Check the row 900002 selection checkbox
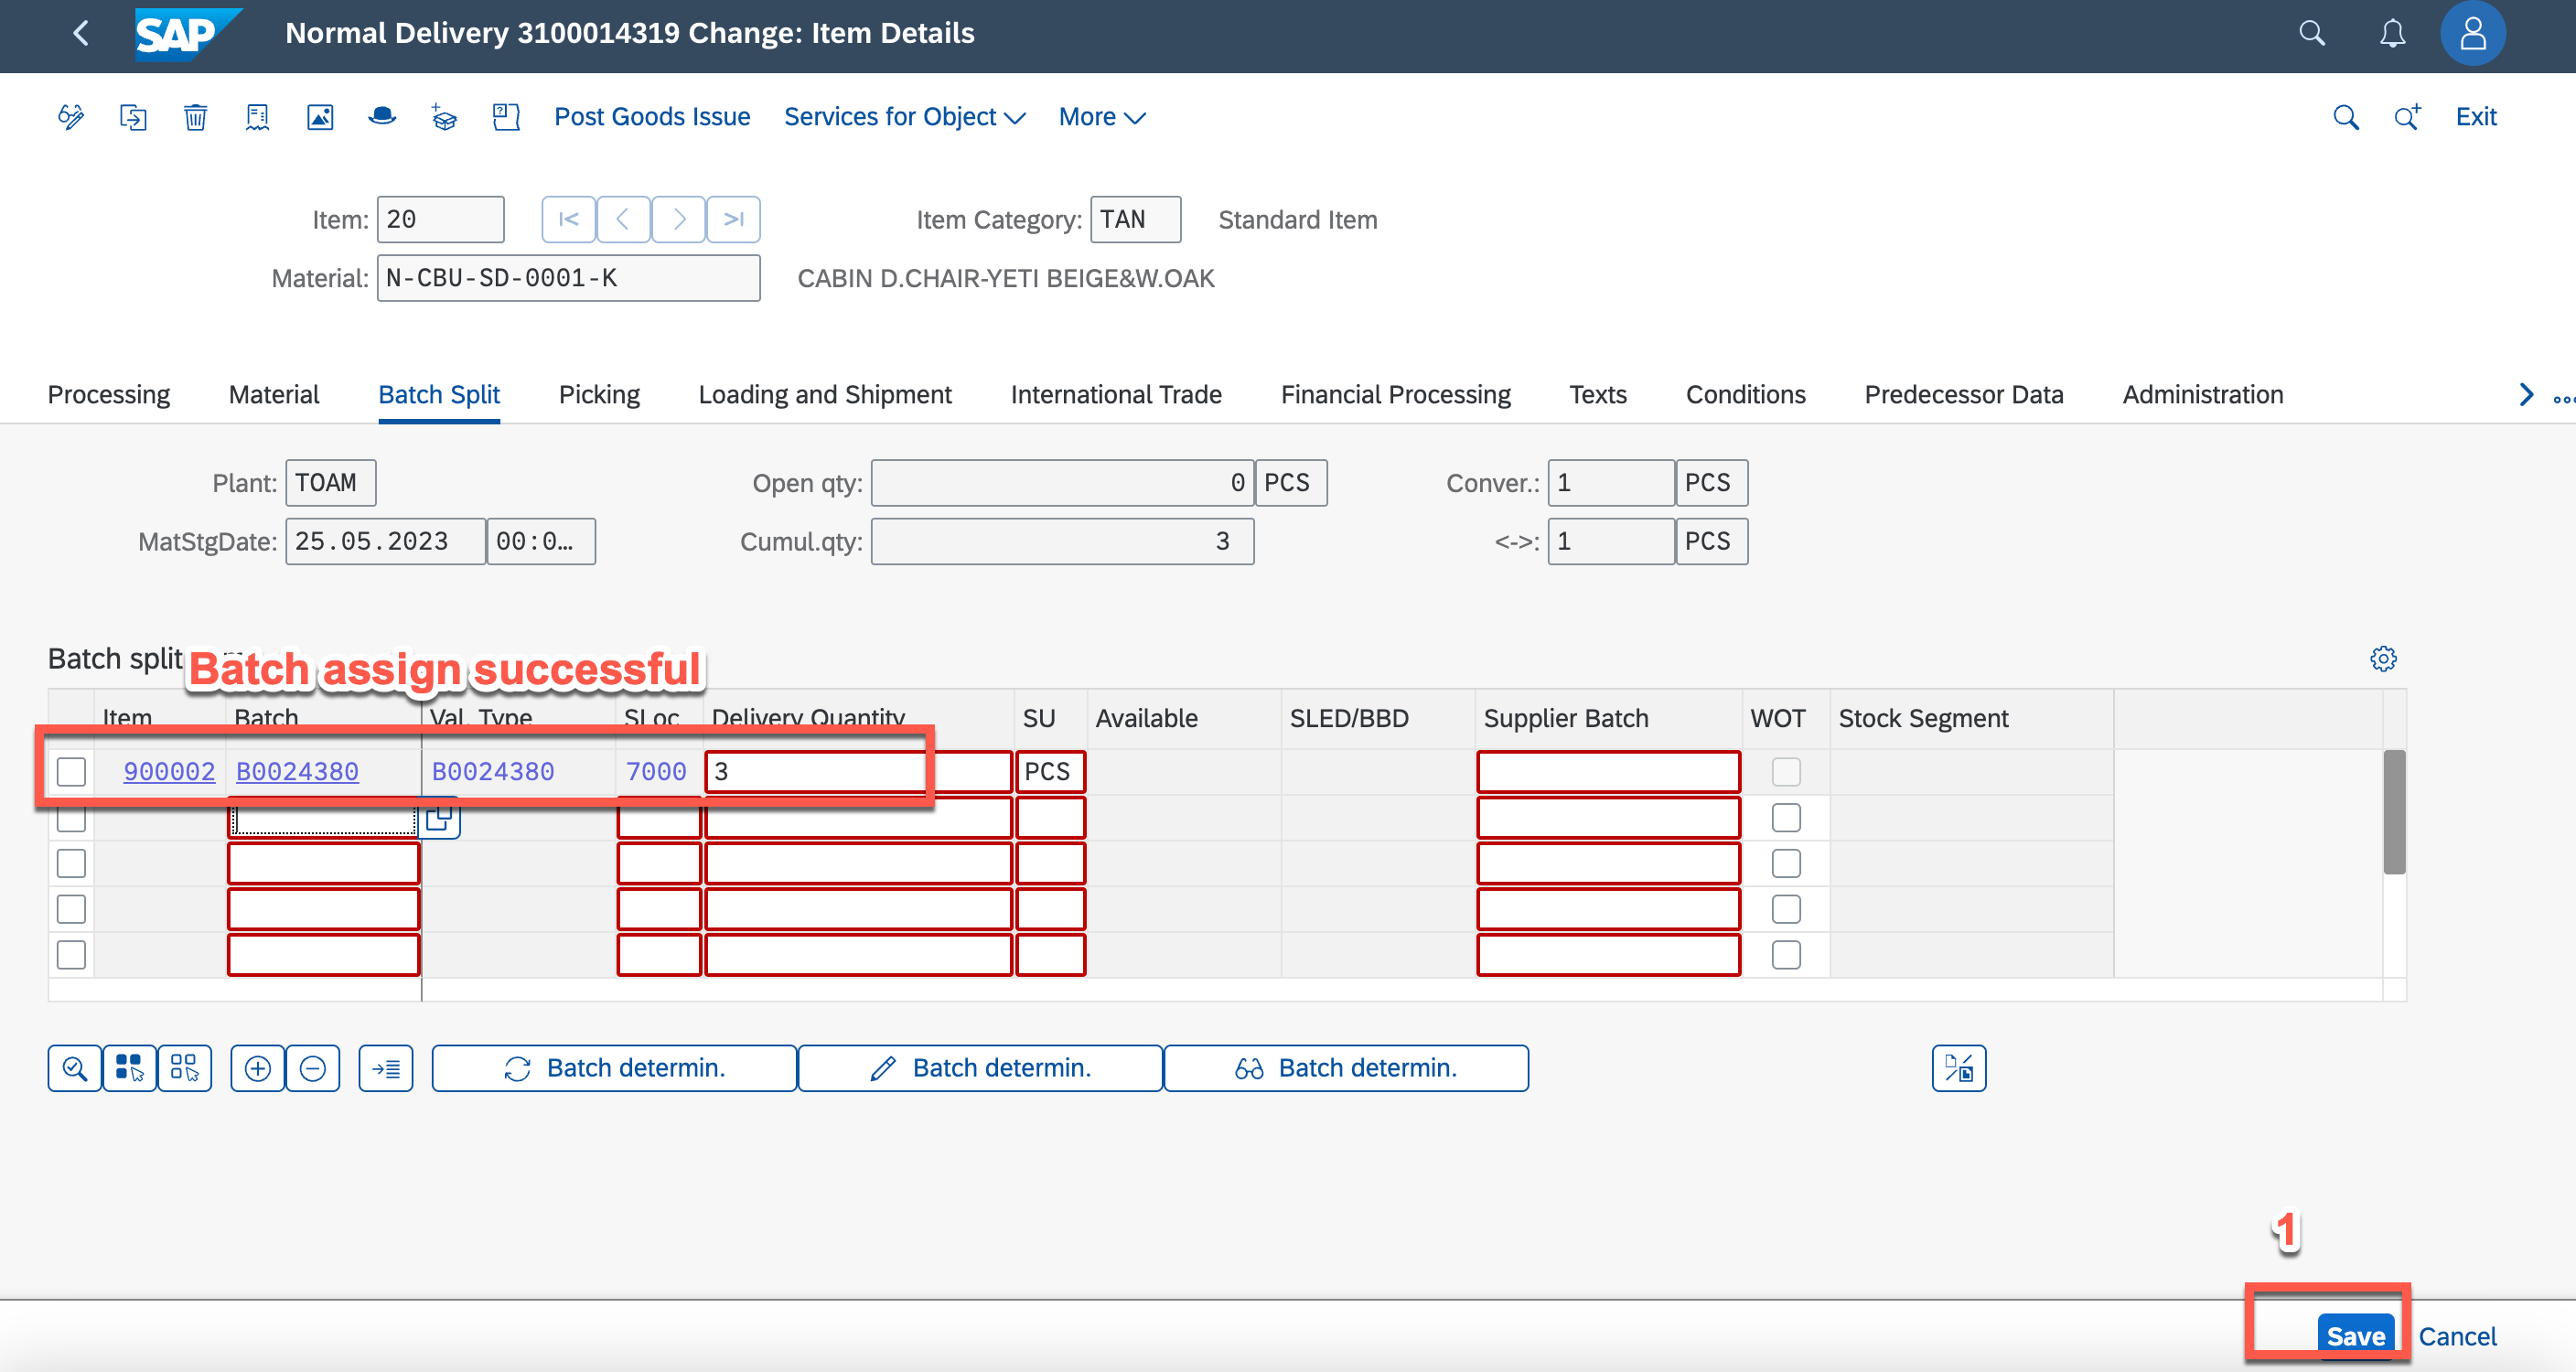Screen dimensions: 2576x1372 coord(71,771)
